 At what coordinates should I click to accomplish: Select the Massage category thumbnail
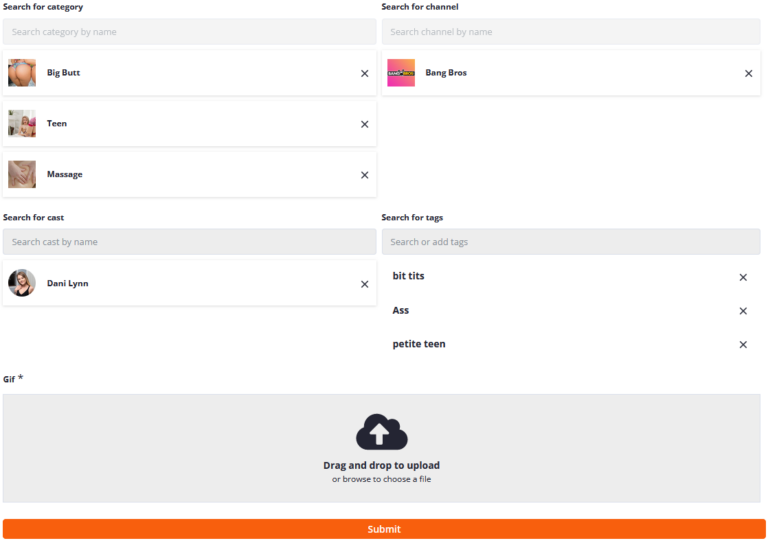point(22,175)
